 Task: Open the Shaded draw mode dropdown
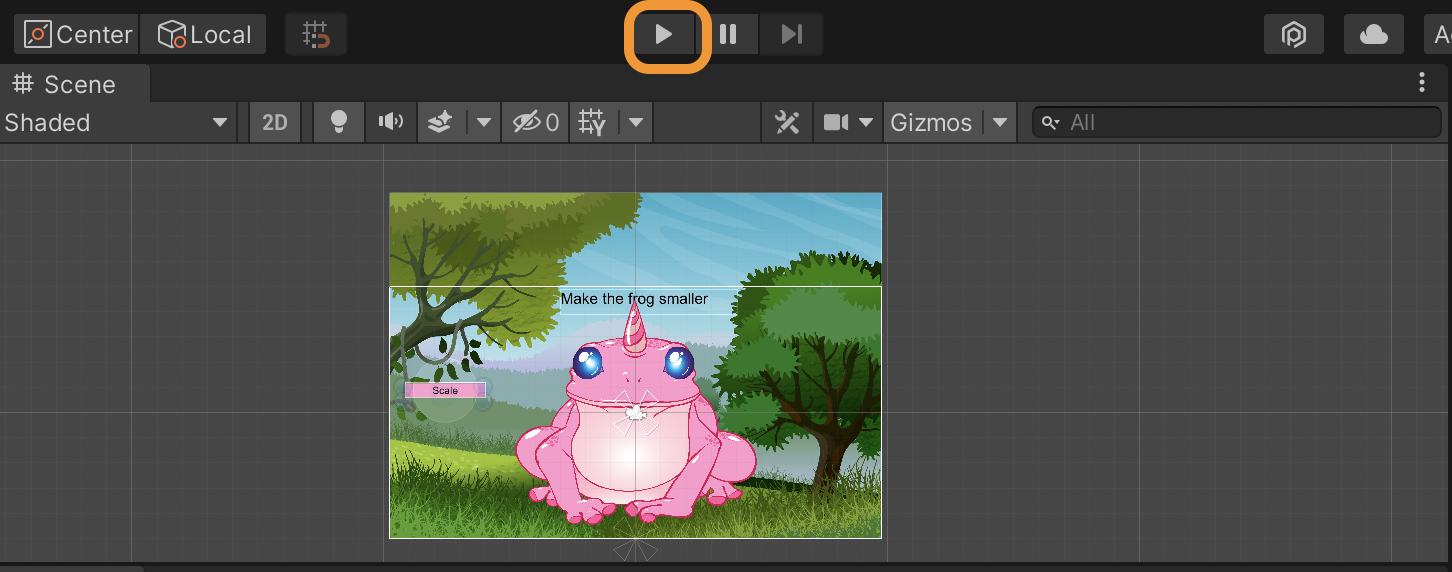pos(116,123)
